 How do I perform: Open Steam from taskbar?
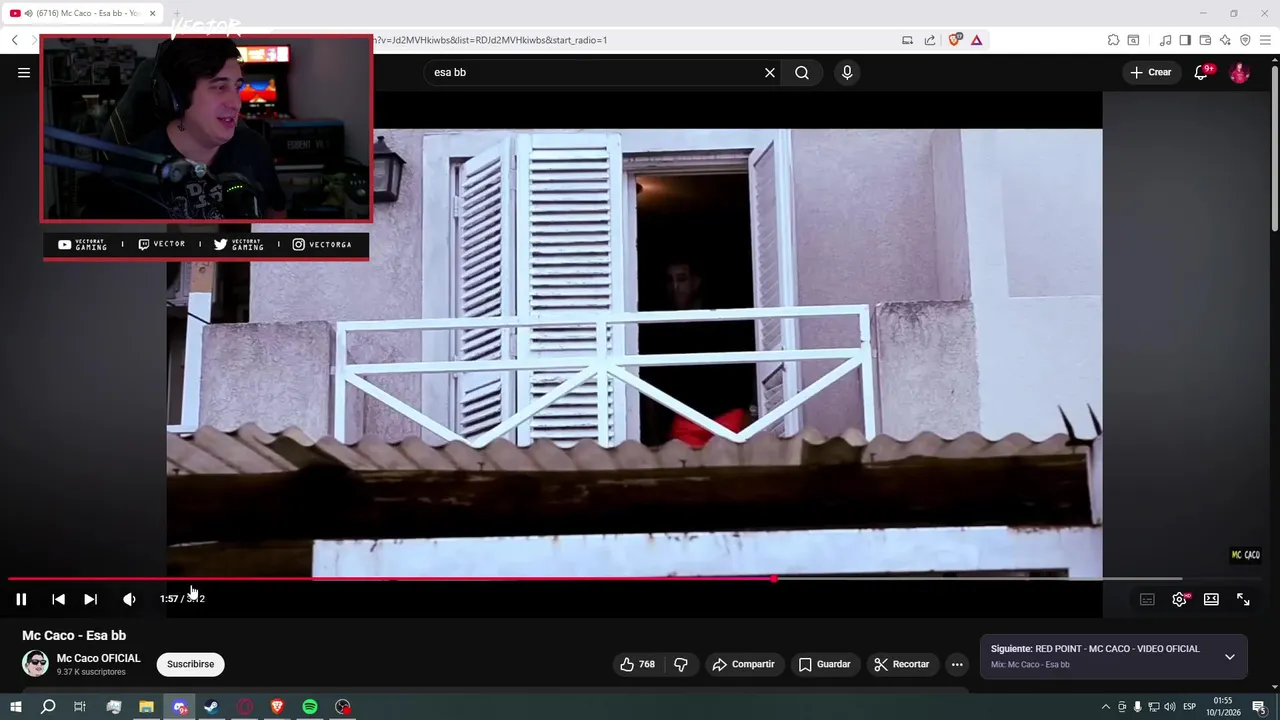coord(212,707)
